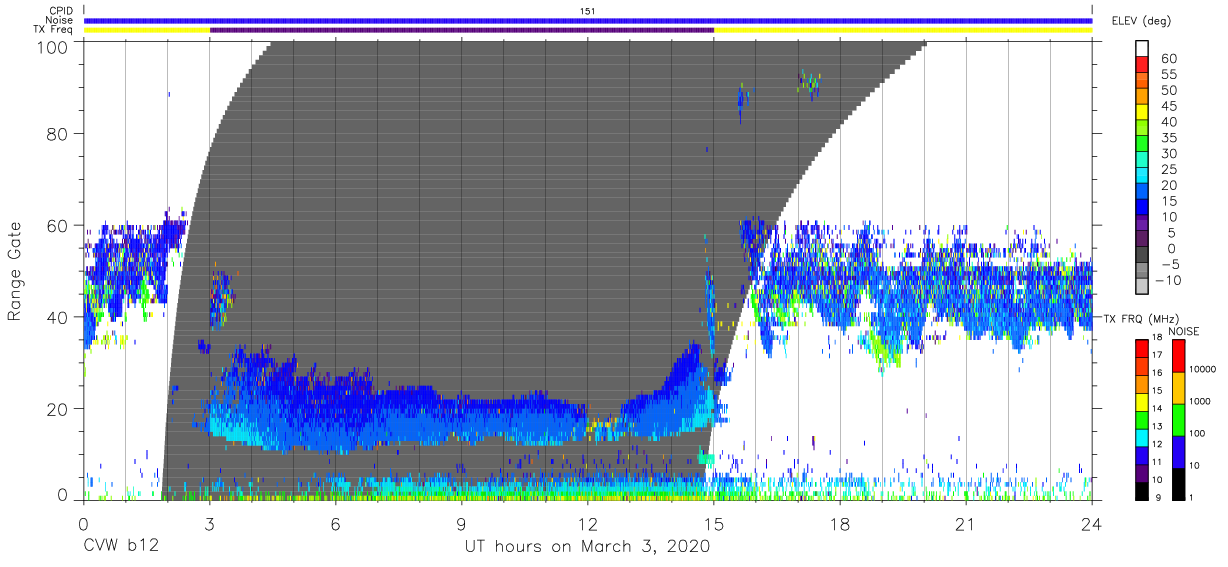Click x-axis tick label 15

[713, 525]
